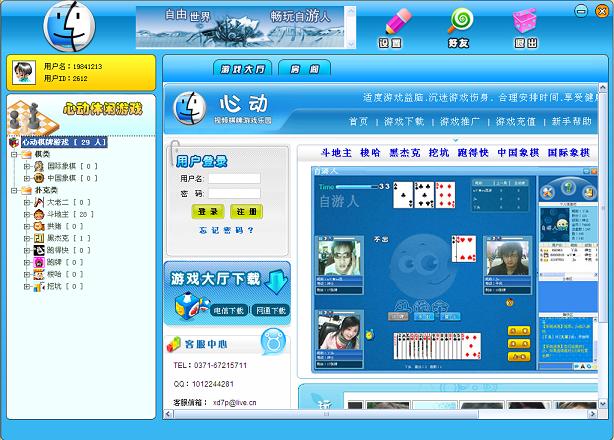The height and width of the screenshot is (440, 614).
Task: Open the 梭哈 link in game bar
Action: point(370,153)
